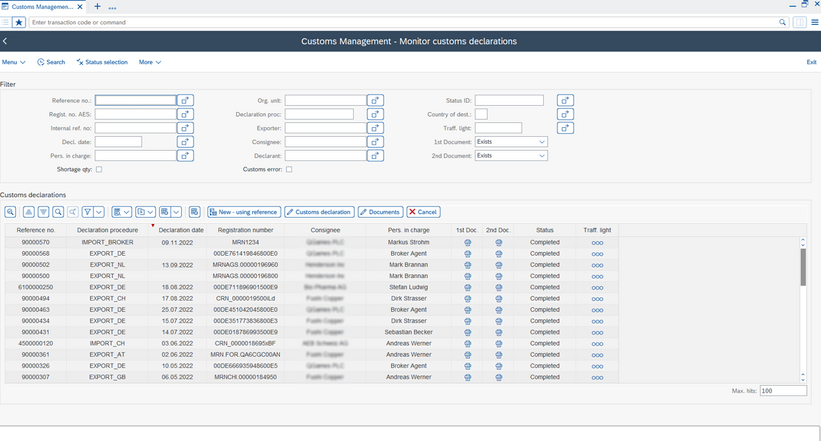Click the search magnifier in command field
Image resolution: width=821 pixels, height=441 pixels.
point(782,23)
